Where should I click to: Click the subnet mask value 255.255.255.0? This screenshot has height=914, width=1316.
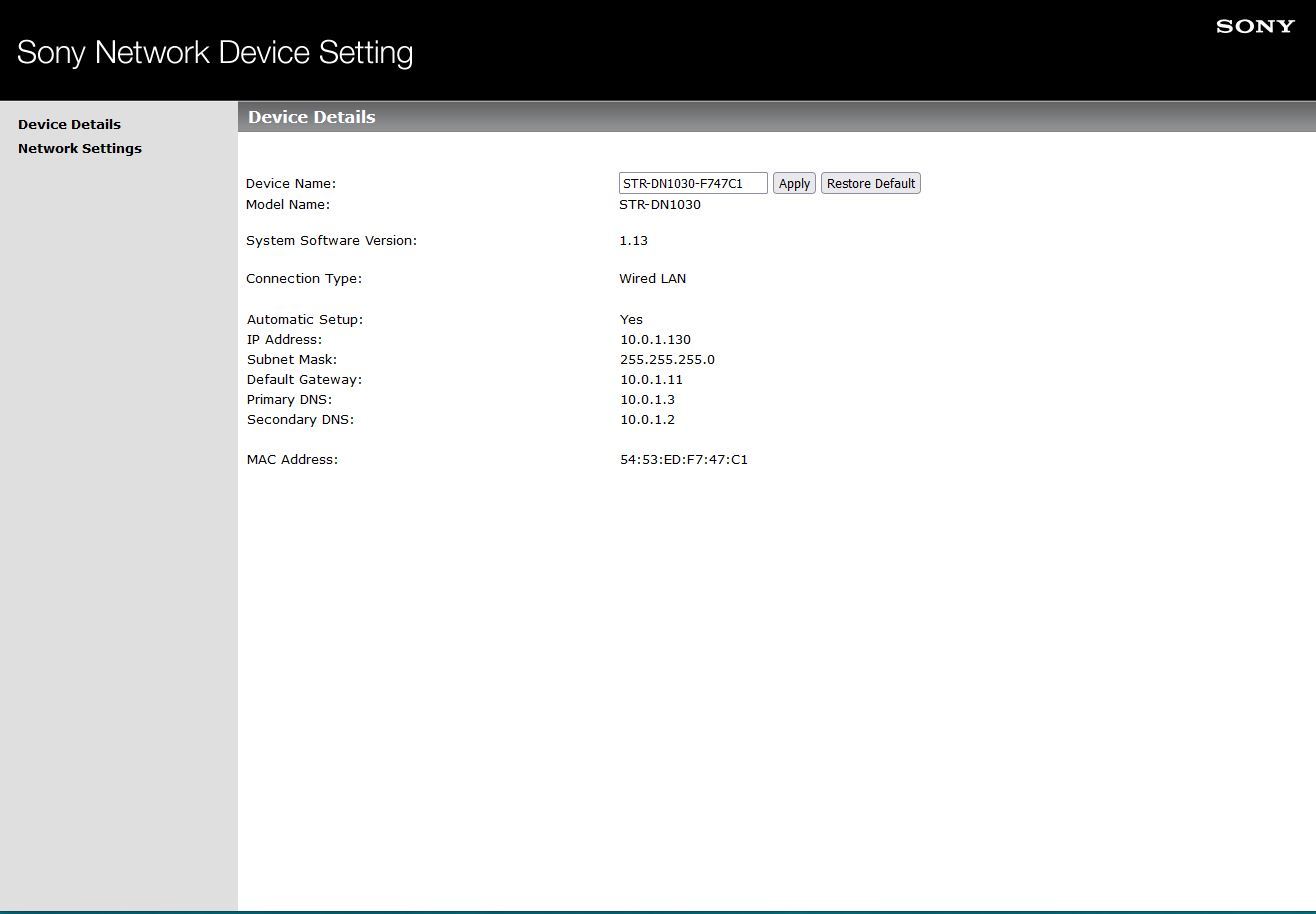[x=667, y=360]
